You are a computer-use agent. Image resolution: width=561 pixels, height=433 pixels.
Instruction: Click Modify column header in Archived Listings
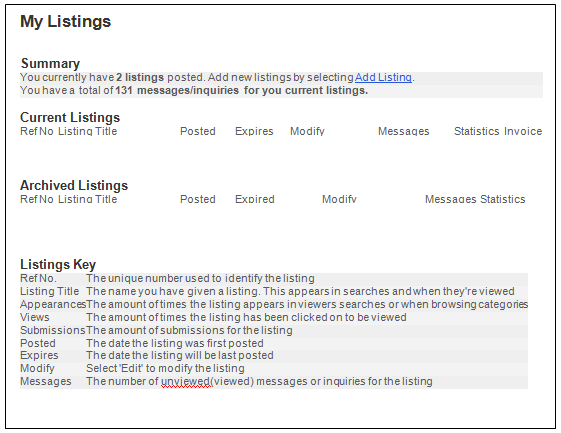(x=339, y=199)
